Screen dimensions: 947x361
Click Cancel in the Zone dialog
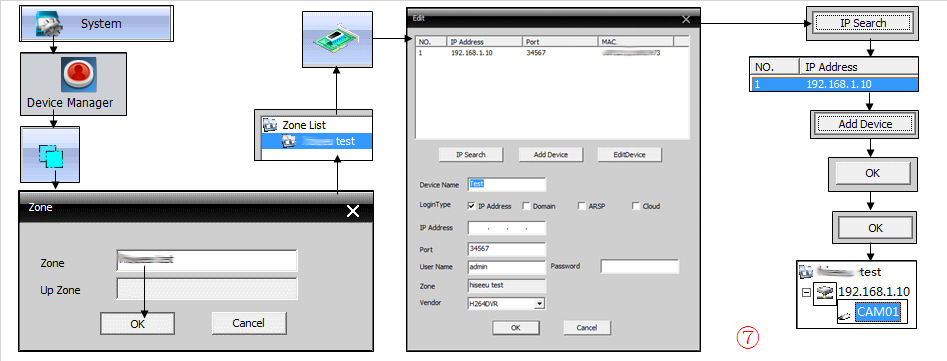[249, 323]
